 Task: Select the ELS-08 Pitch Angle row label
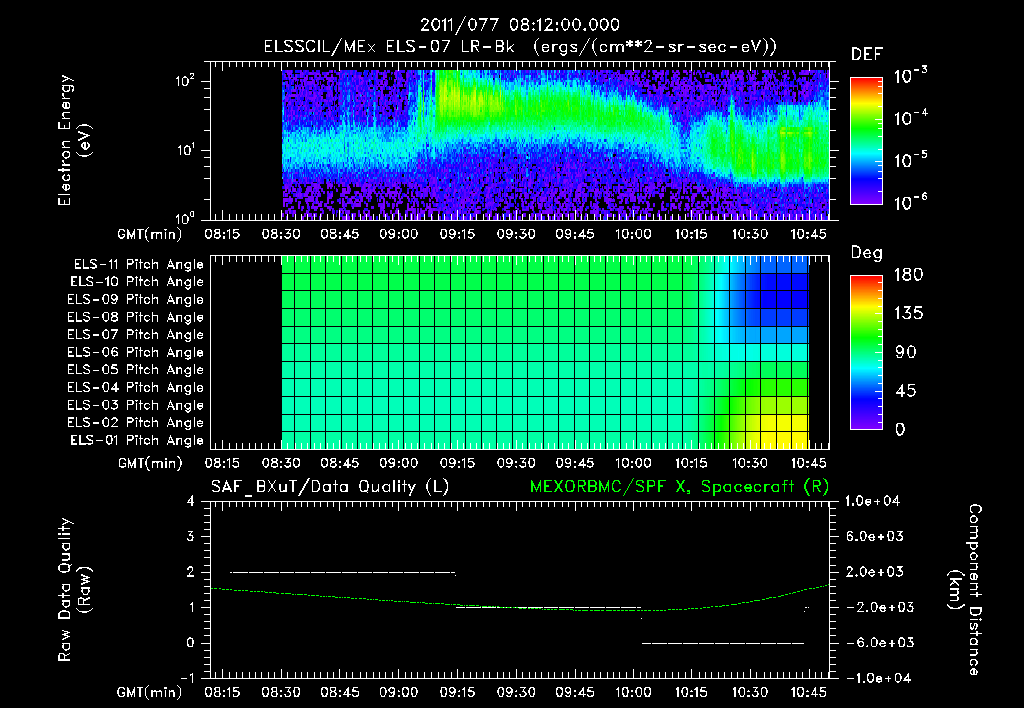[x=136, y=317]
